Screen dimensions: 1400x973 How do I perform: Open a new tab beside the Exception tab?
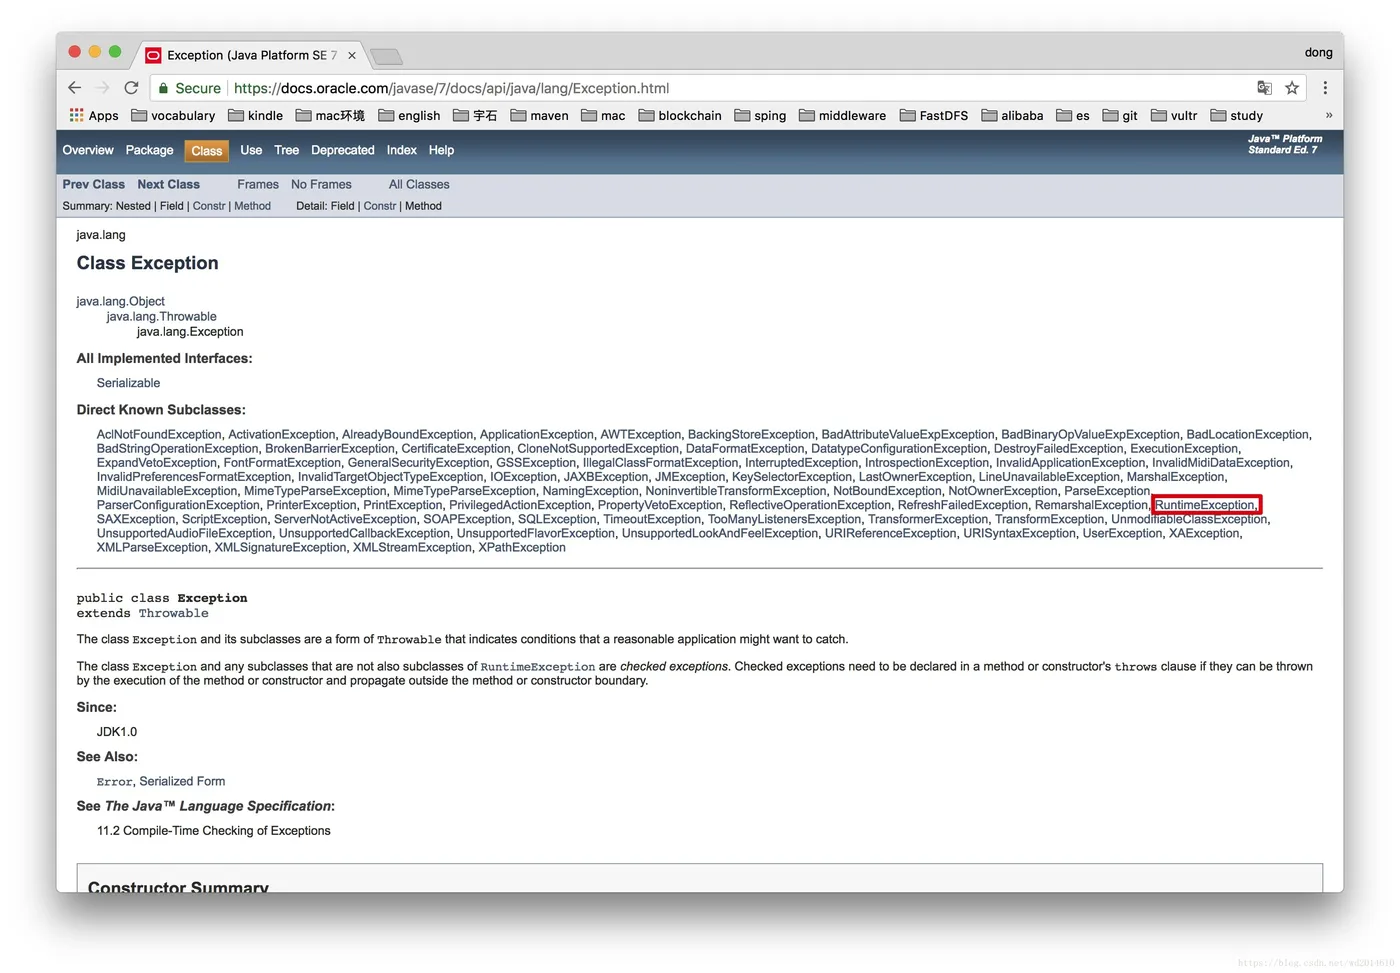click(x=386, y=56)
